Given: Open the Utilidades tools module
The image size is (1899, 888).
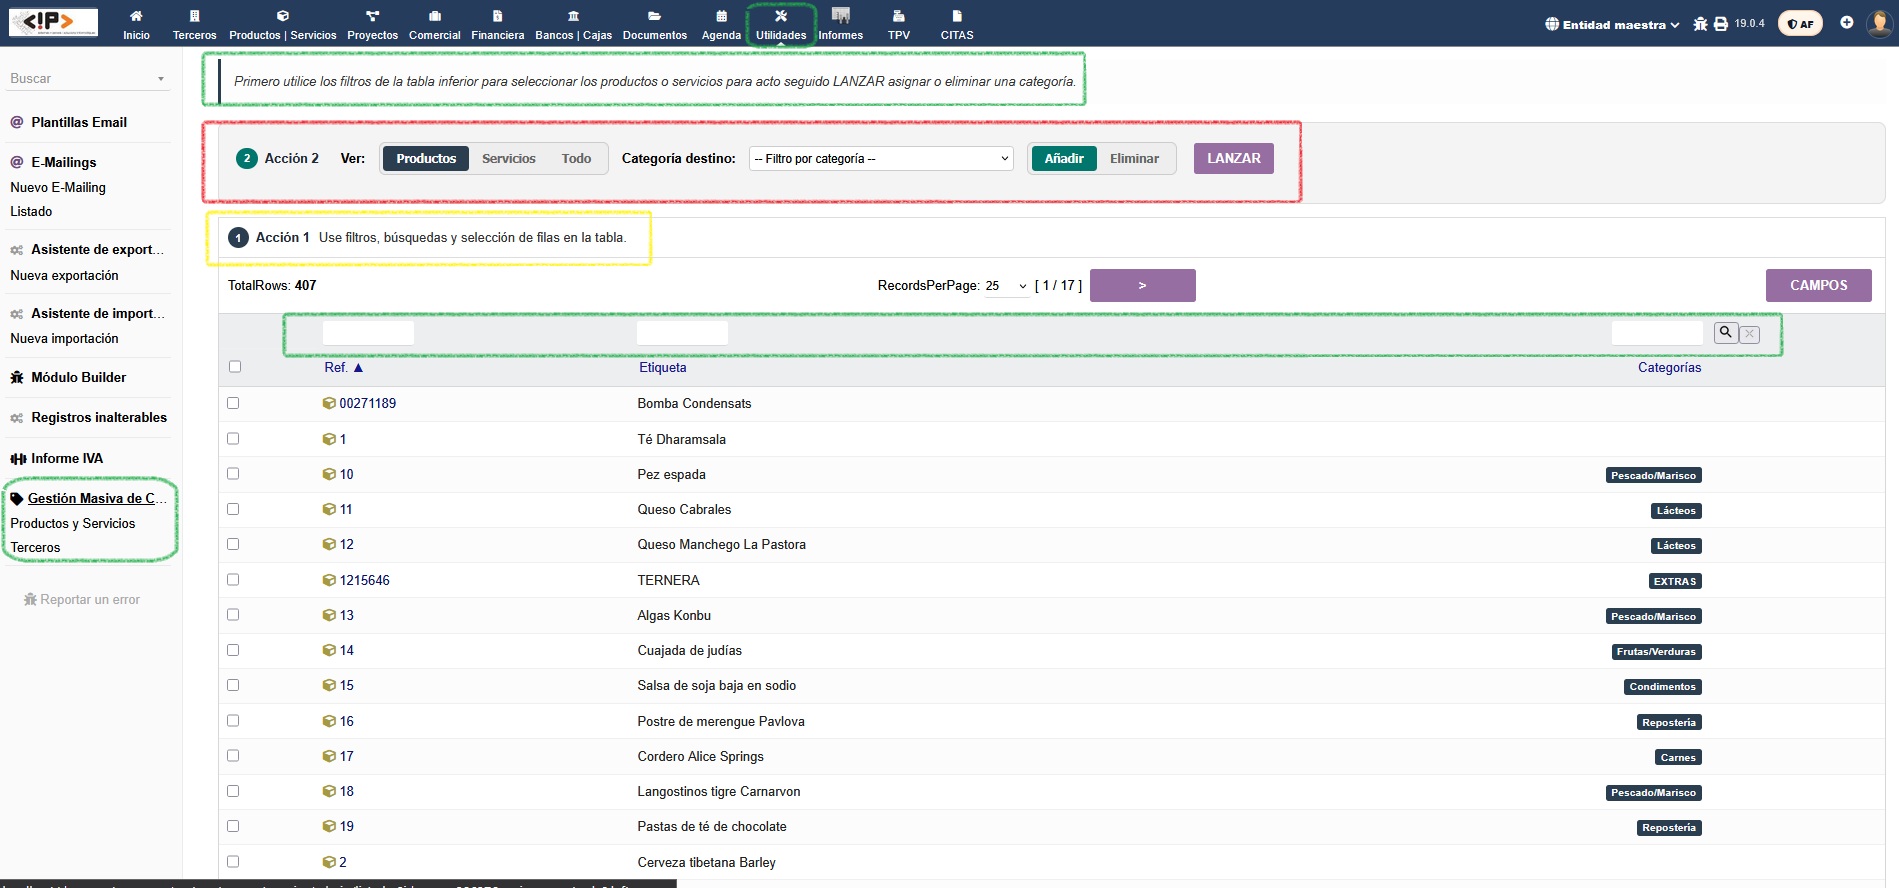Looking at the screenshot, I should 781,25.
